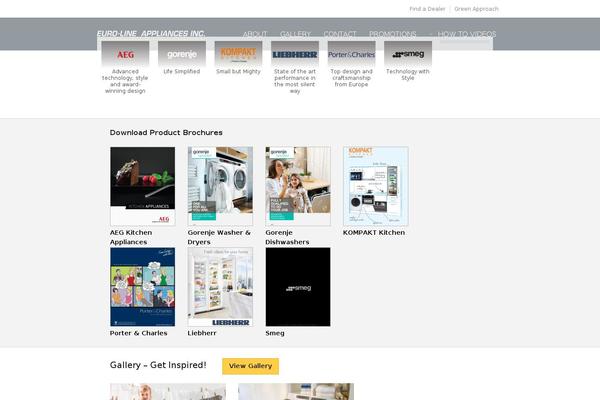
Task: Open the Liebherr refrigerator brochure cover
Action: (x=220, y=287)
